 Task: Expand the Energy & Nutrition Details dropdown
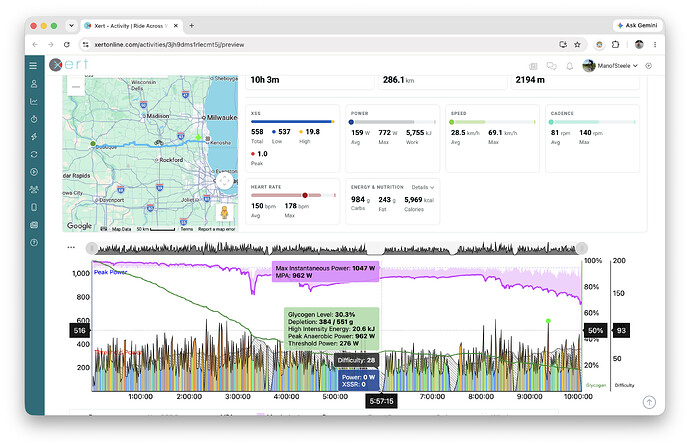pyautogui.click(x=423, y=187)
